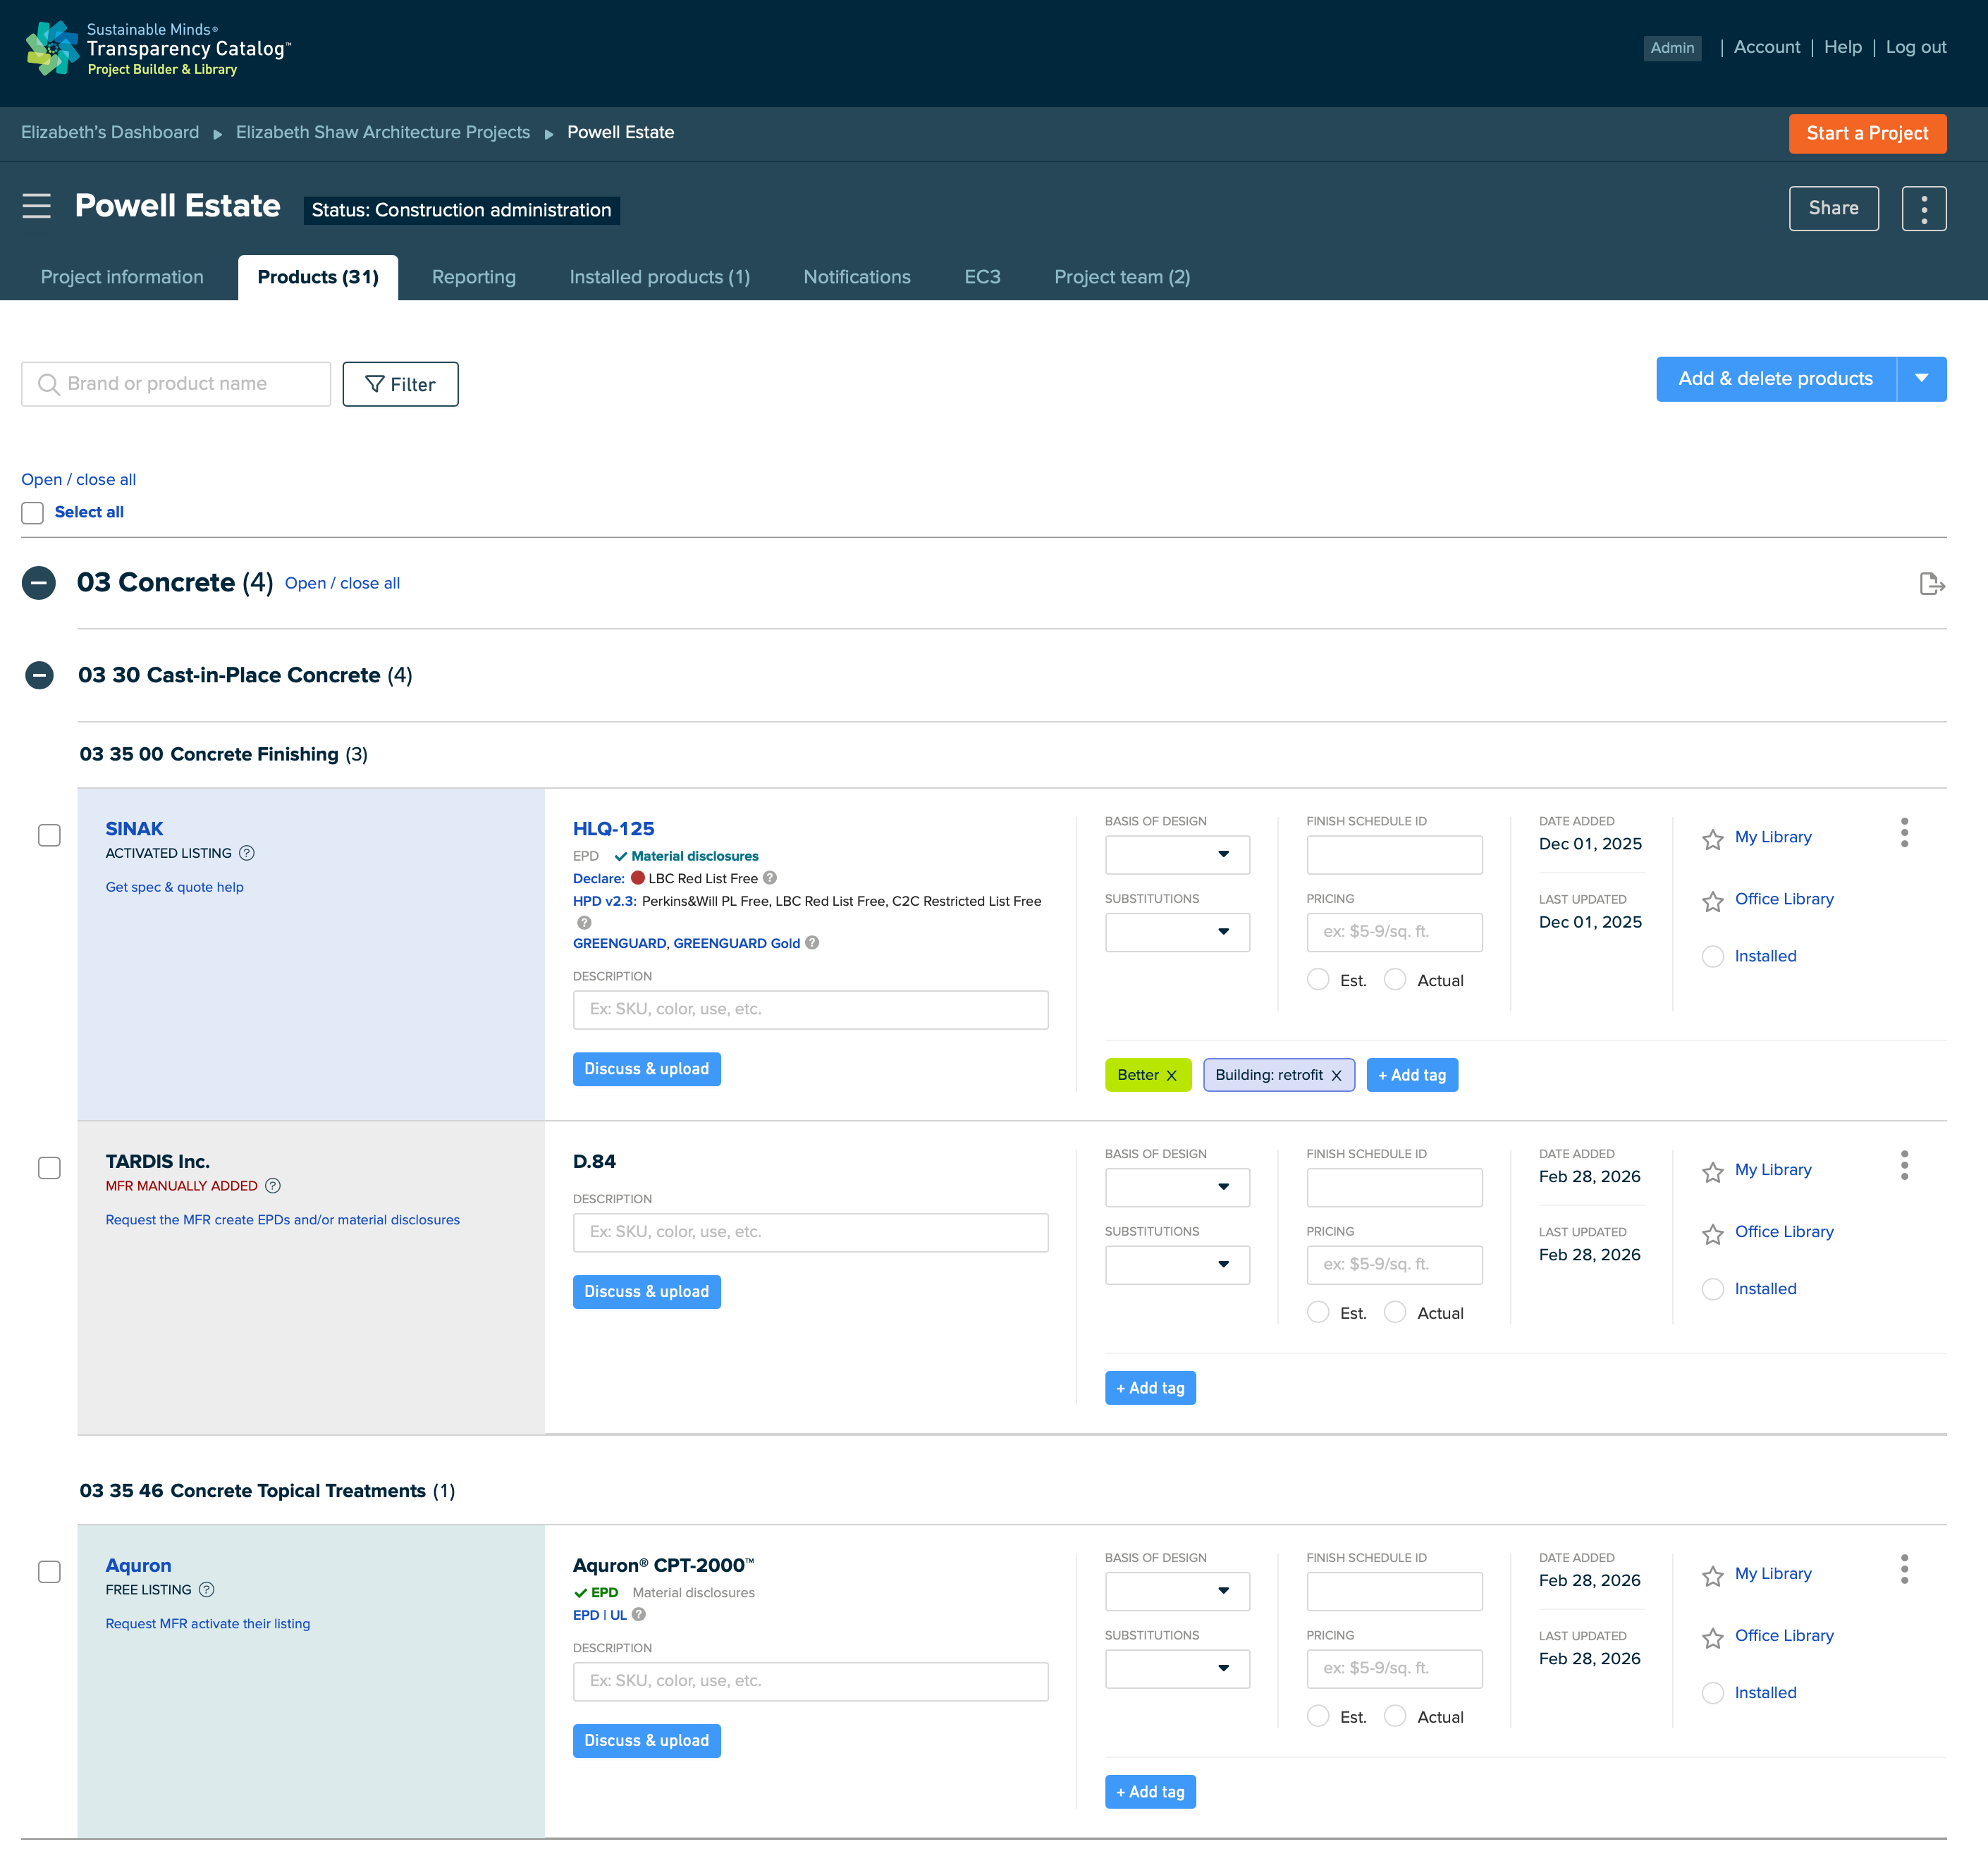This screenshot has height=1851, width=1988.
Task: Click help icon next to FREE LISTING
Action: coord(207,1589)
